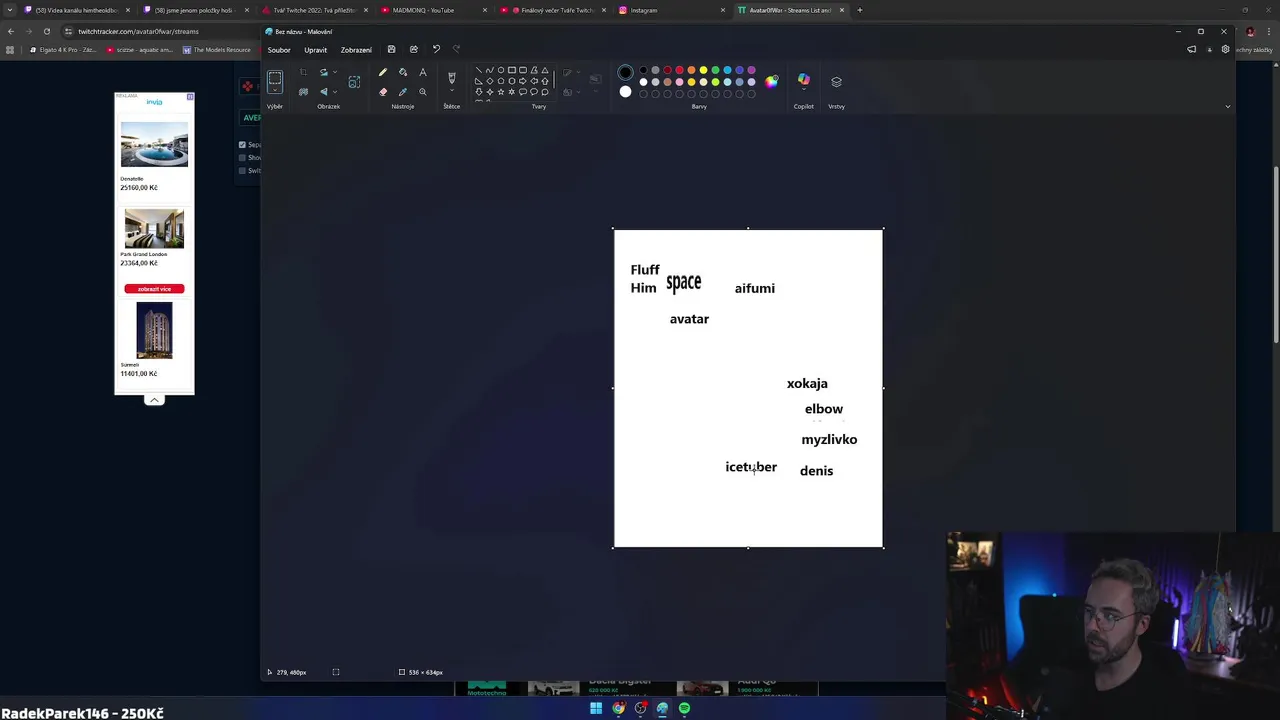Click the Donatello hotel pool thumbnail

pyautogui.click(x=154, y=145)
